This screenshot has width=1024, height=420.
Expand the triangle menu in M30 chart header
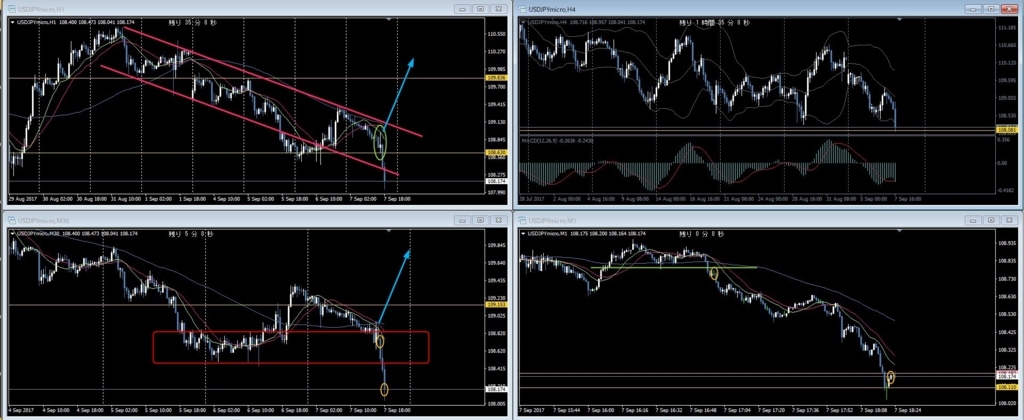click(13, 233)
